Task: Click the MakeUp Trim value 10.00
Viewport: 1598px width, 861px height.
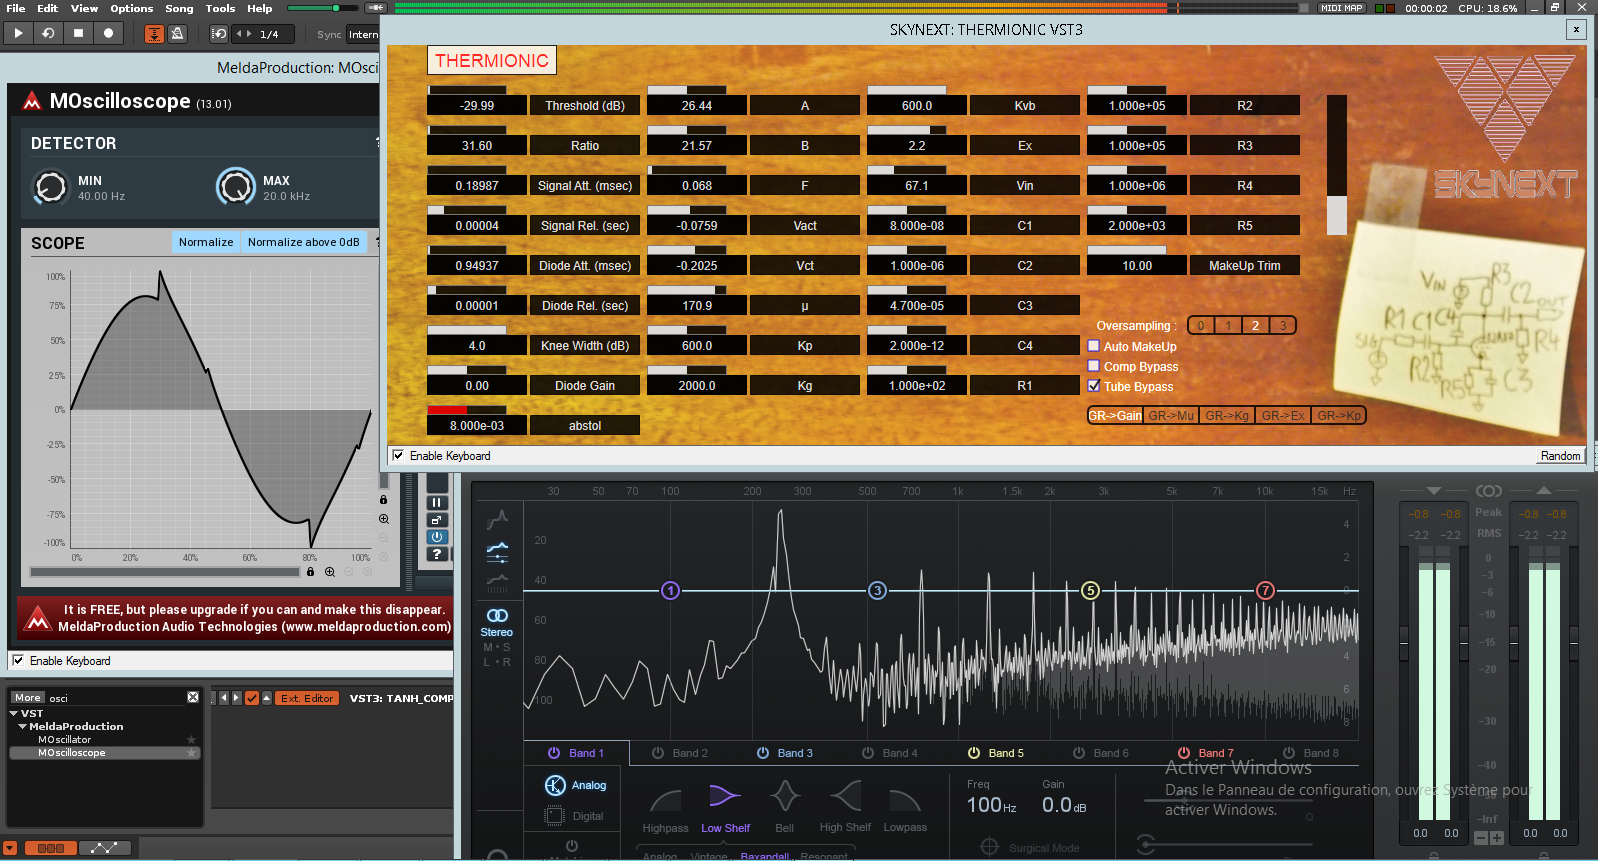Action: (1137, 265)
